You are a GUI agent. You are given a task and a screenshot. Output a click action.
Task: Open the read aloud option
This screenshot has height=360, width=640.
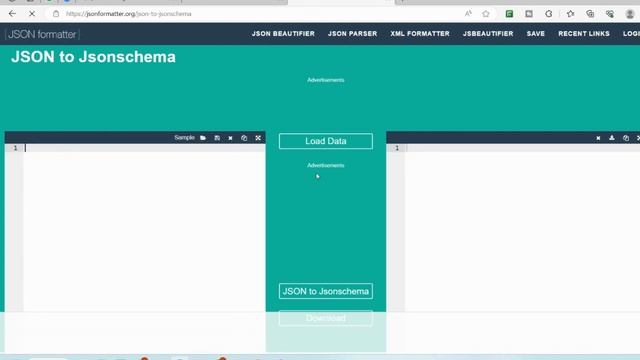pyautogui.click(x=468, y=14)
